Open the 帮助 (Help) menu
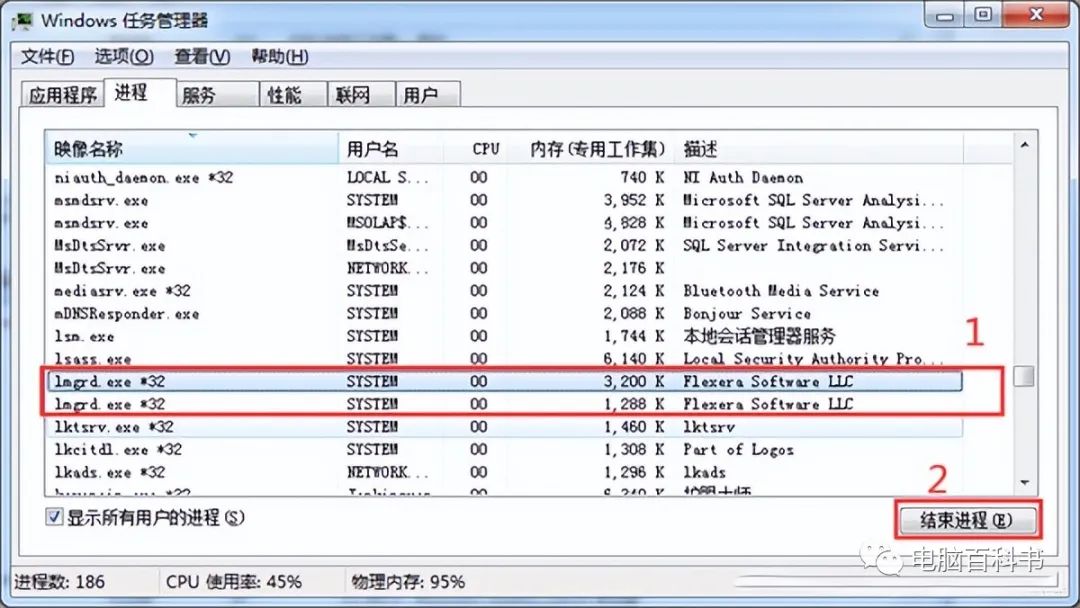Viewport: 1080px width, 608px height. (278, 57)
